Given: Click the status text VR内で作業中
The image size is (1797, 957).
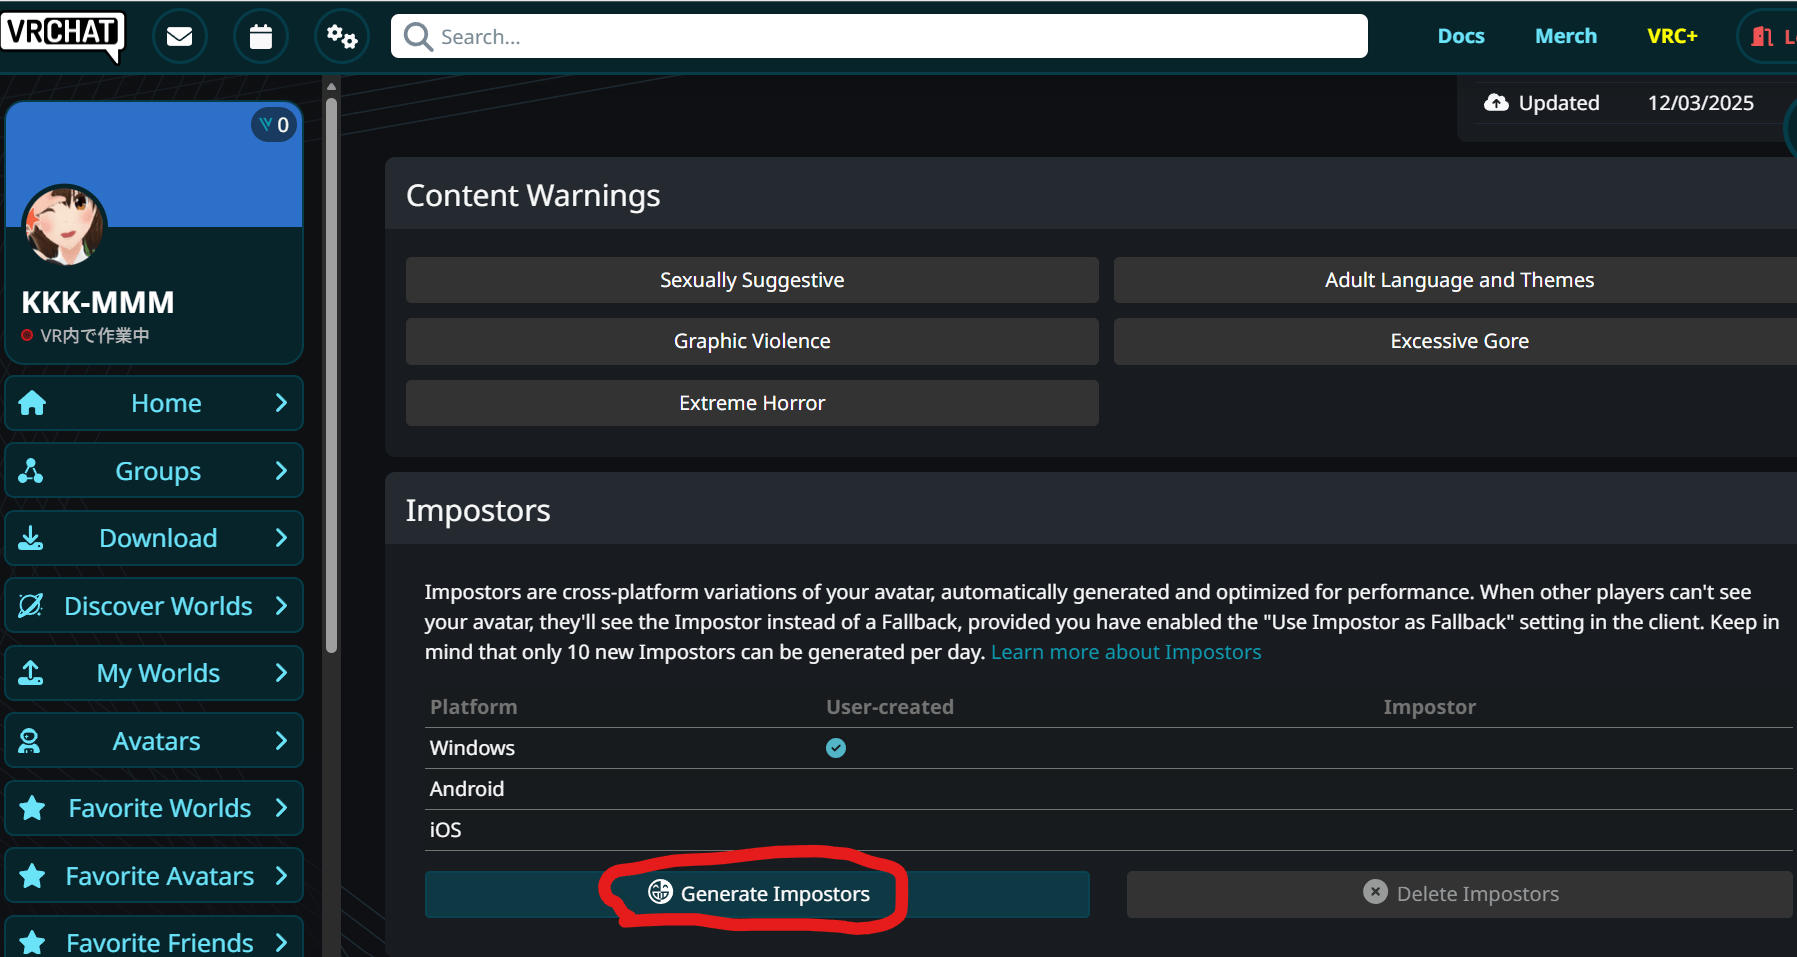Looking at the screenshot, I should (95, 336).
